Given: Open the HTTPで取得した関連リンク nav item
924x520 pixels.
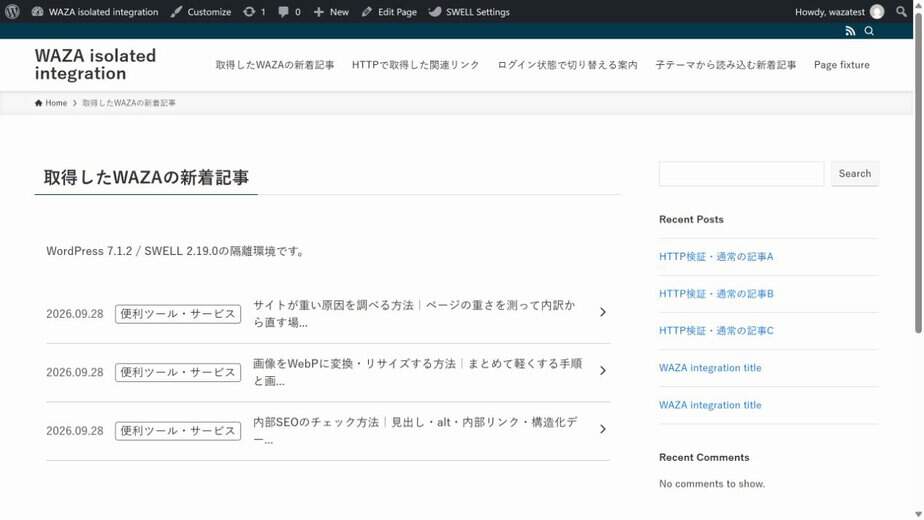Looking at the screenshot, I should (415, 65).
